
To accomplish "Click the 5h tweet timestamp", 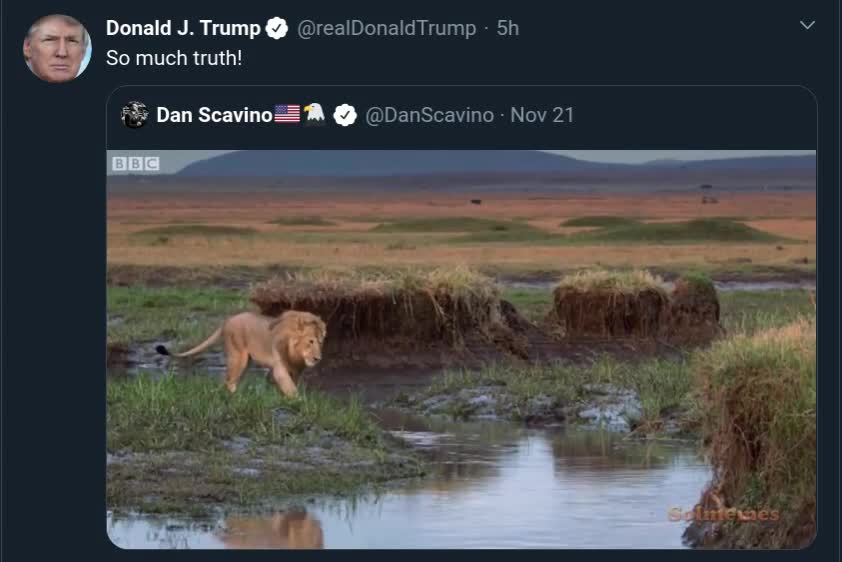I will [x=508, y=29].
